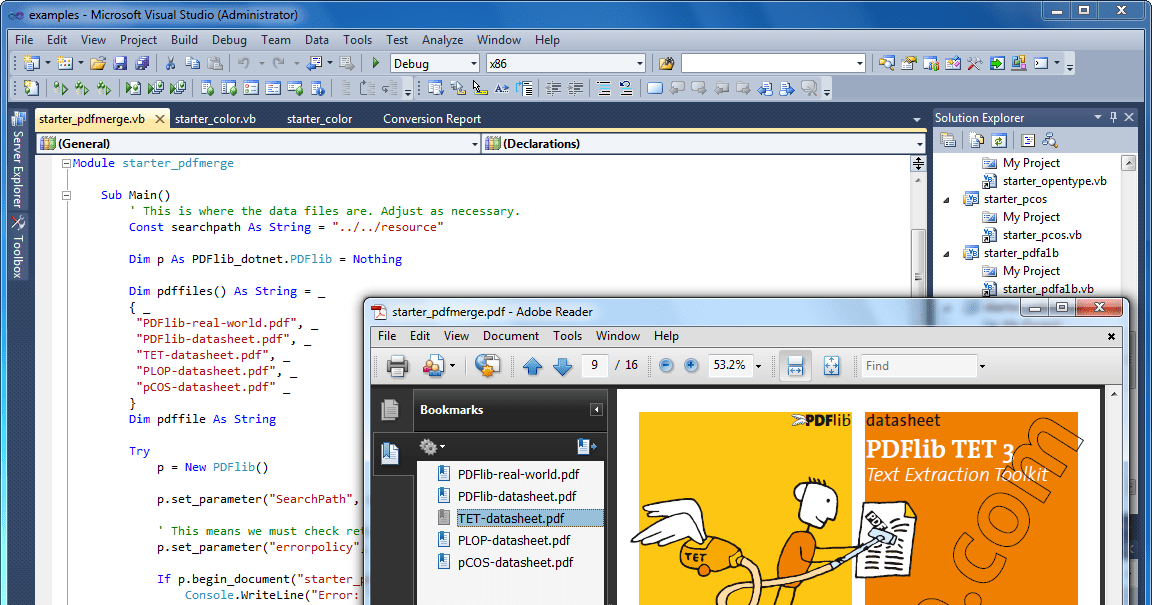
Task: Open the Find options dropdown in Adobe Reader
Action: tap(982, 366)
